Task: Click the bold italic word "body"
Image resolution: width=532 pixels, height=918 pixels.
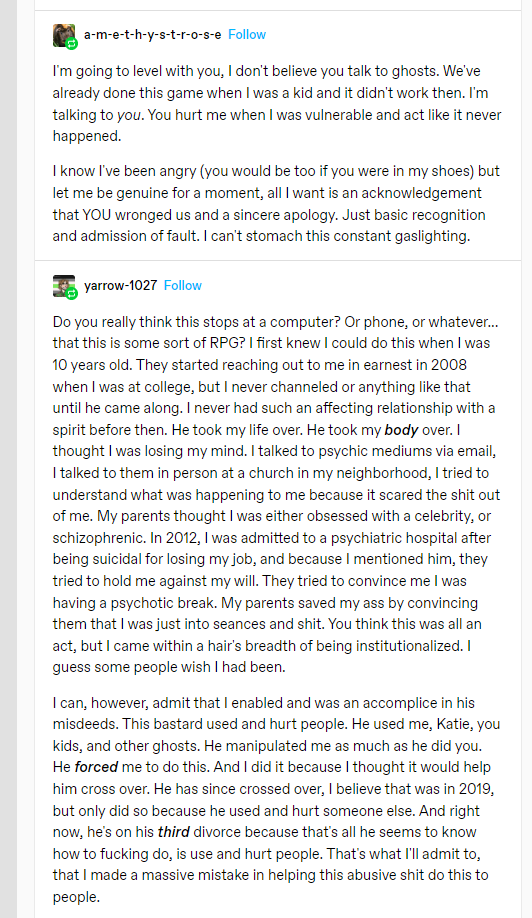Action: click(x=401, y=430)
